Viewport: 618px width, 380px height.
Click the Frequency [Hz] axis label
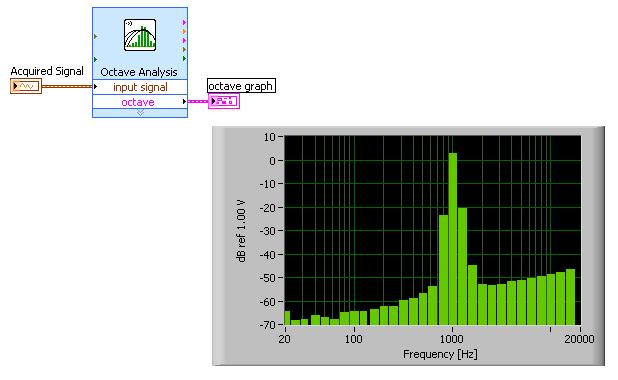(x=440, y=354)
